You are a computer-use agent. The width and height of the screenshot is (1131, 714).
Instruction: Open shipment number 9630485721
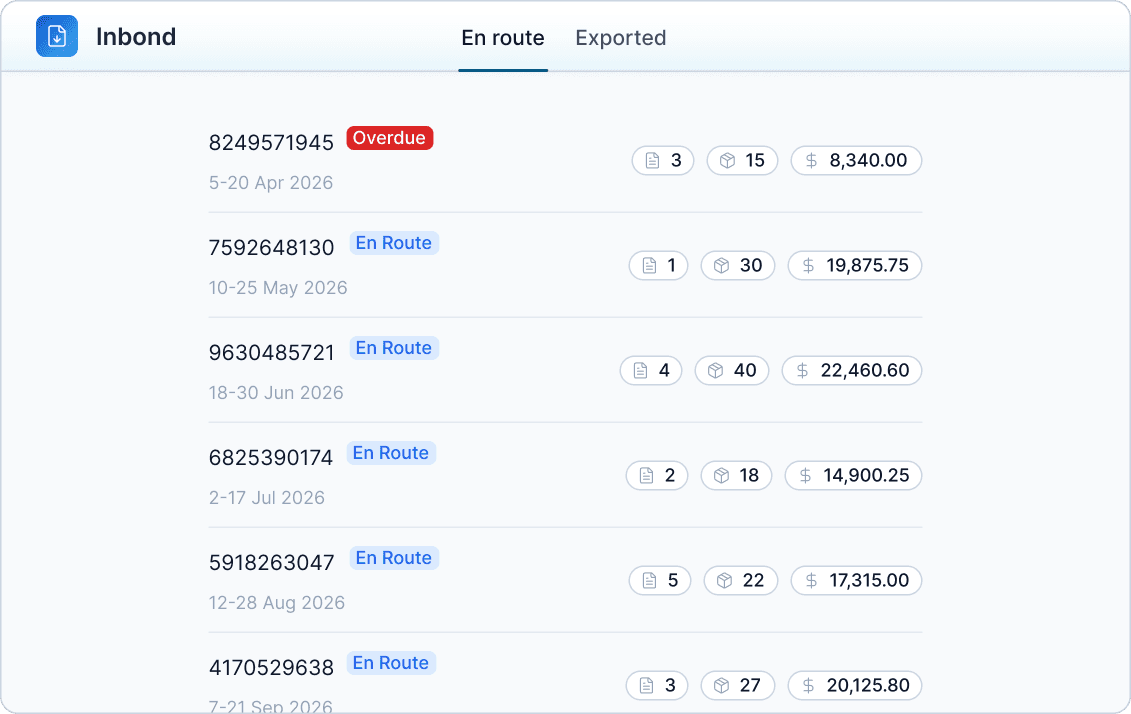tap(271, 353)
